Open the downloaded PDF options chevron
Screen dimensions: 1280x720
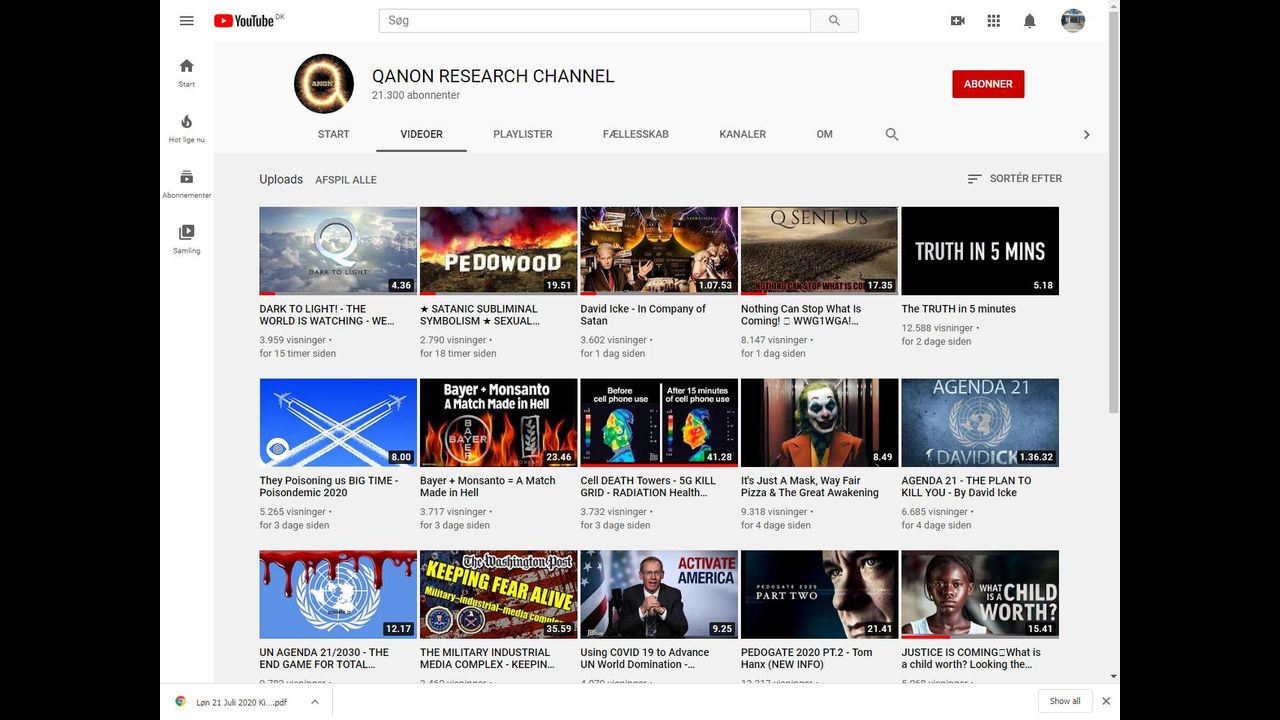[314, 702]
